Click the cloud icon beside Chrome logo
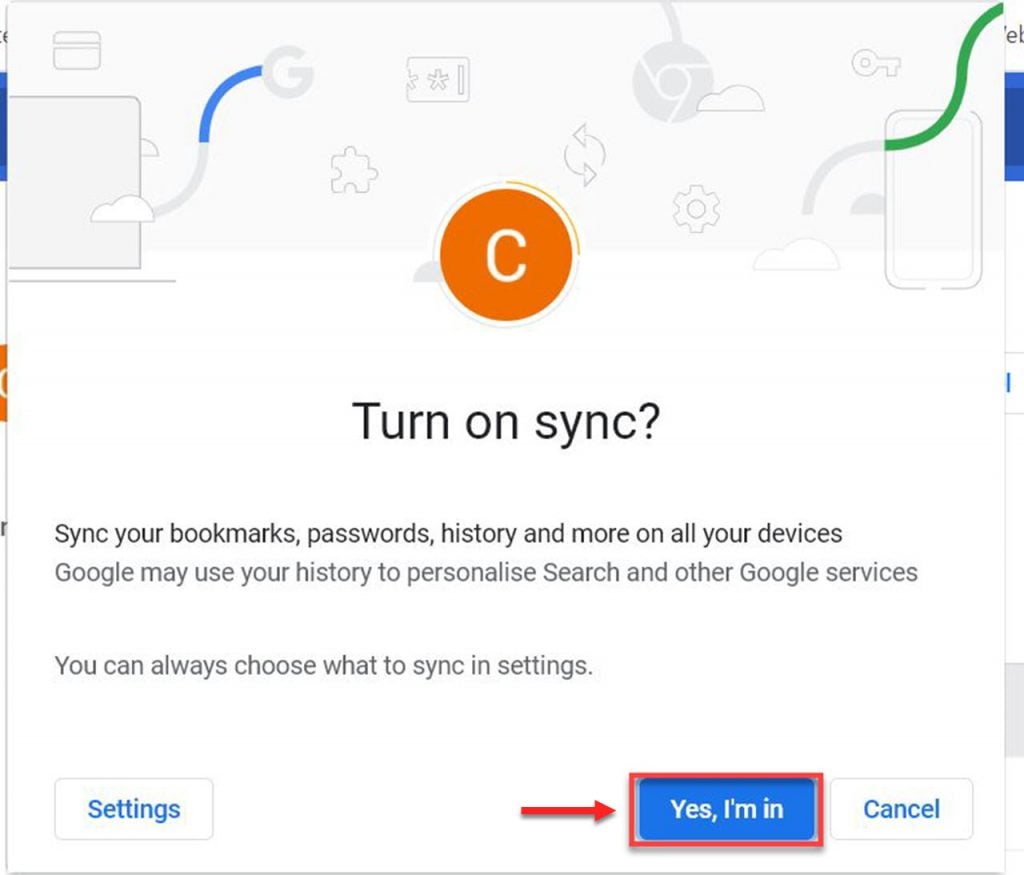Image resolution: width=1024 pixels, height=875 pixels. coord(731,99)
